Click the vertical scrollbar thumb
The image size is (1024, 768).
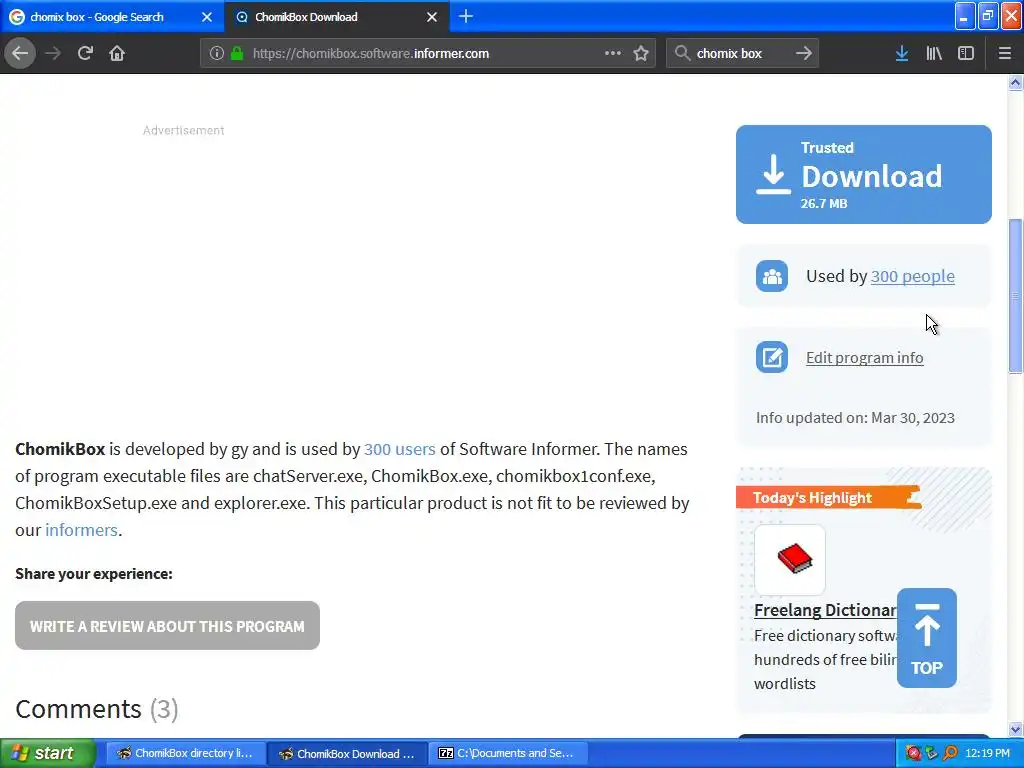(x=1015, y=296)
